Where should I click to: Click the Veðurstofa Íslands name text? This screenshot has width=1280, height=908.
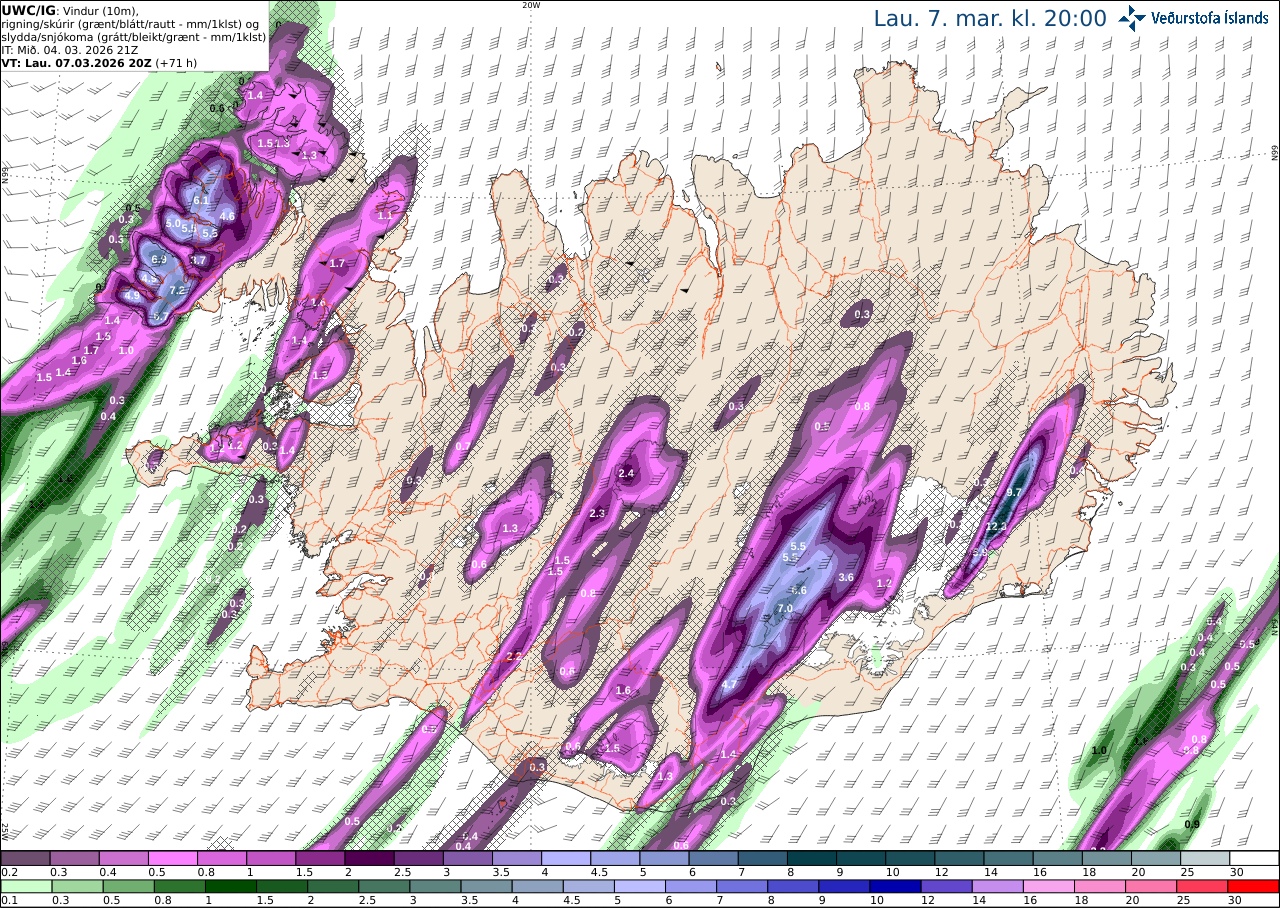(x=1210, y=18)
